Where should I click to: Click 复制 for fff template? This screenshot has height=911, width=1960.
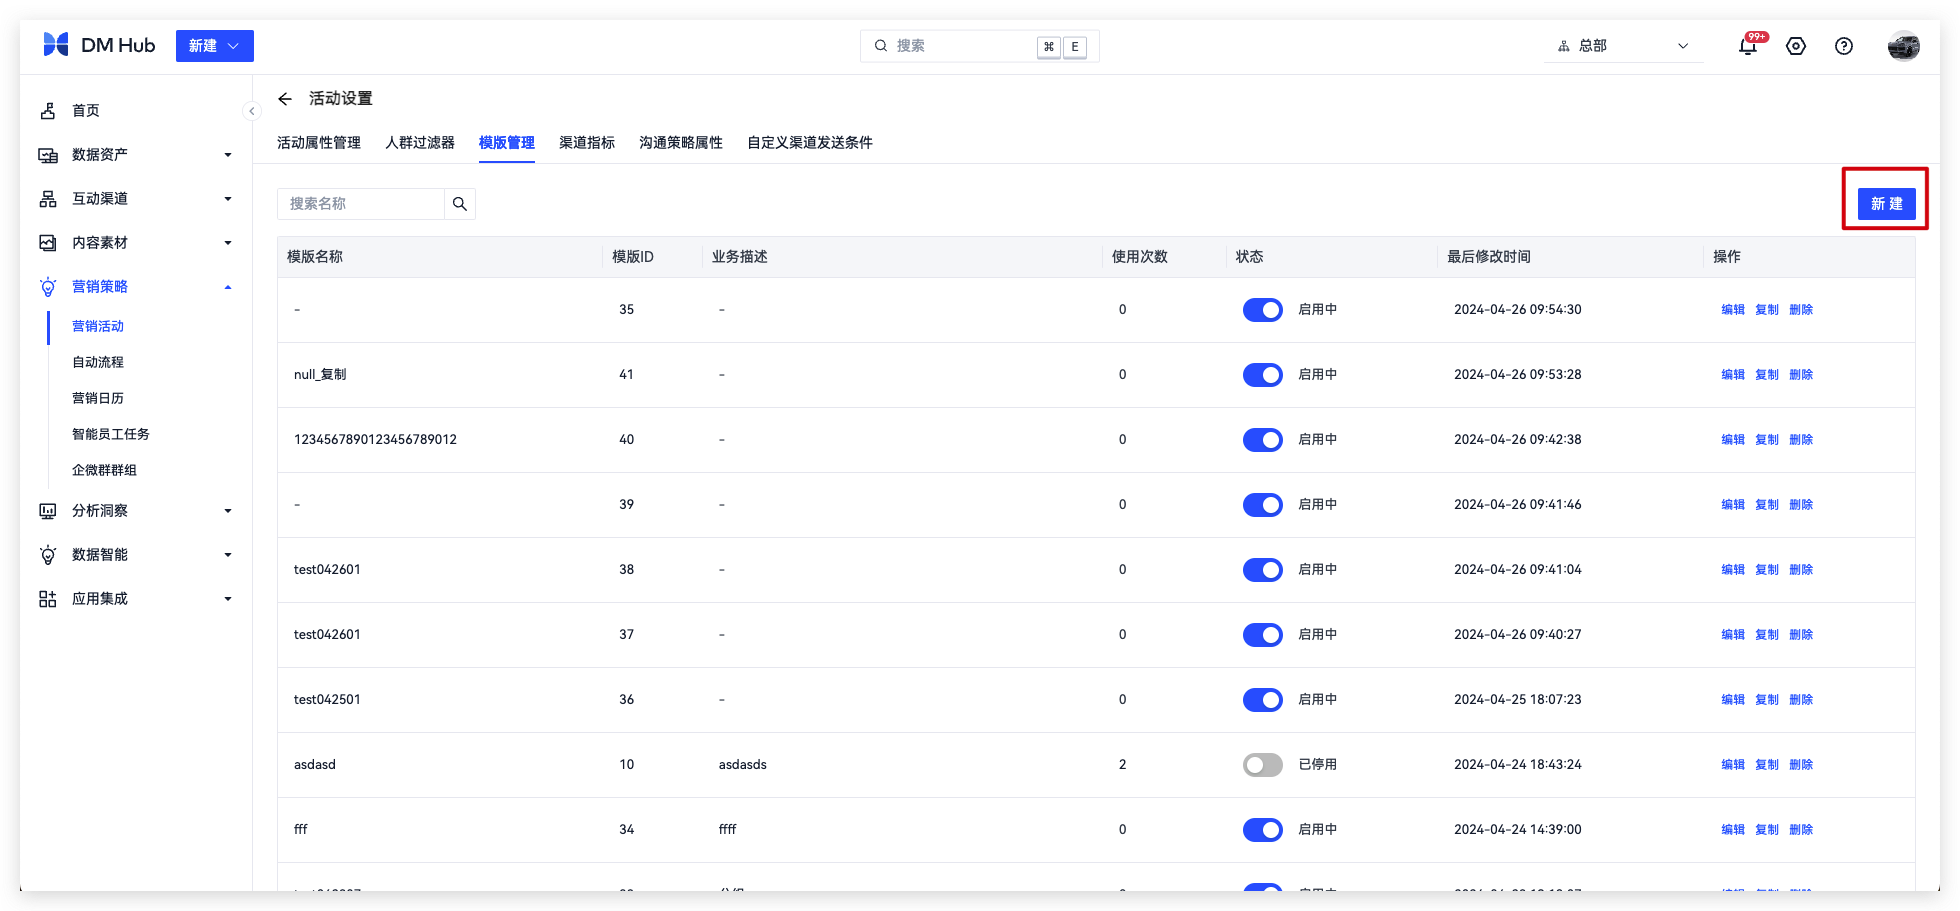(1767, 830)
